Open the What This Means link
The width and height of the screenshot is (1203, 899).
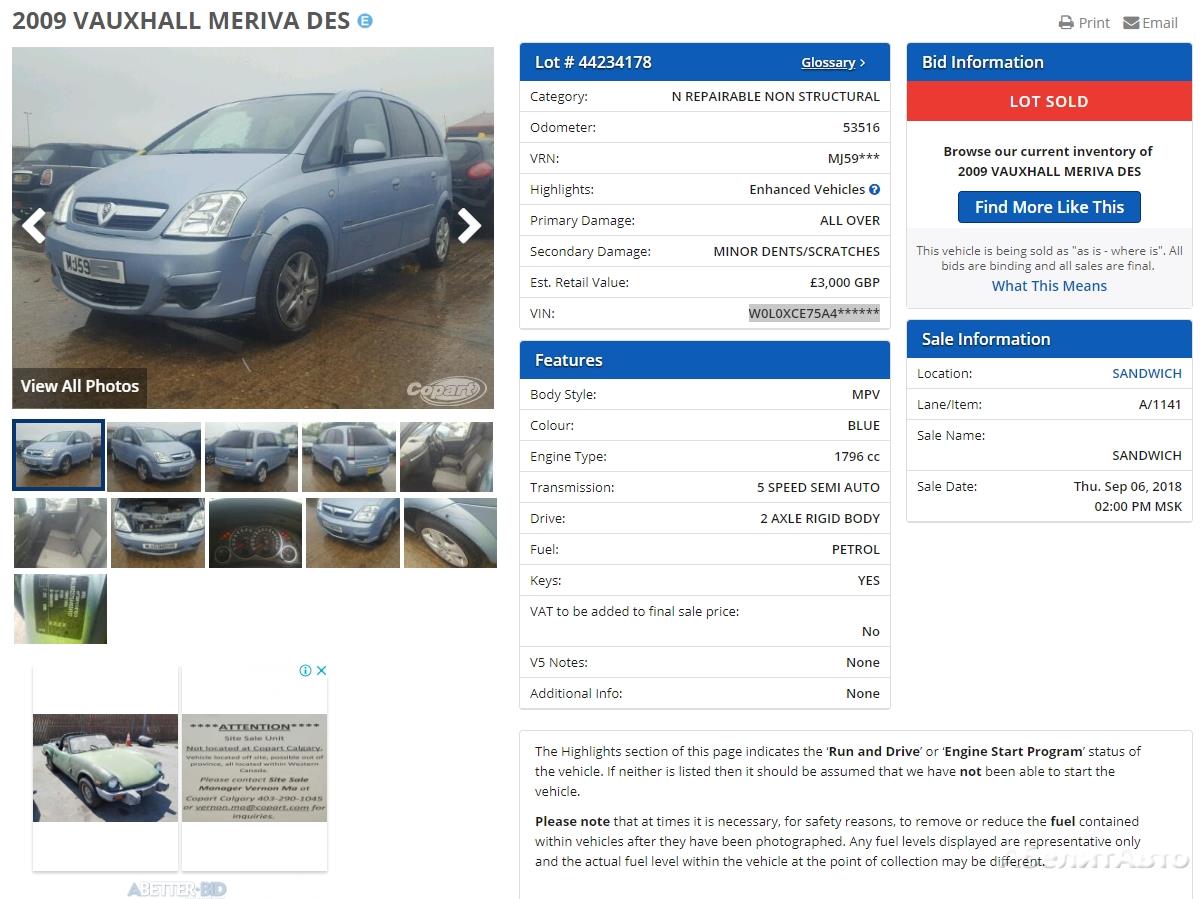(x=1049, y=286)
